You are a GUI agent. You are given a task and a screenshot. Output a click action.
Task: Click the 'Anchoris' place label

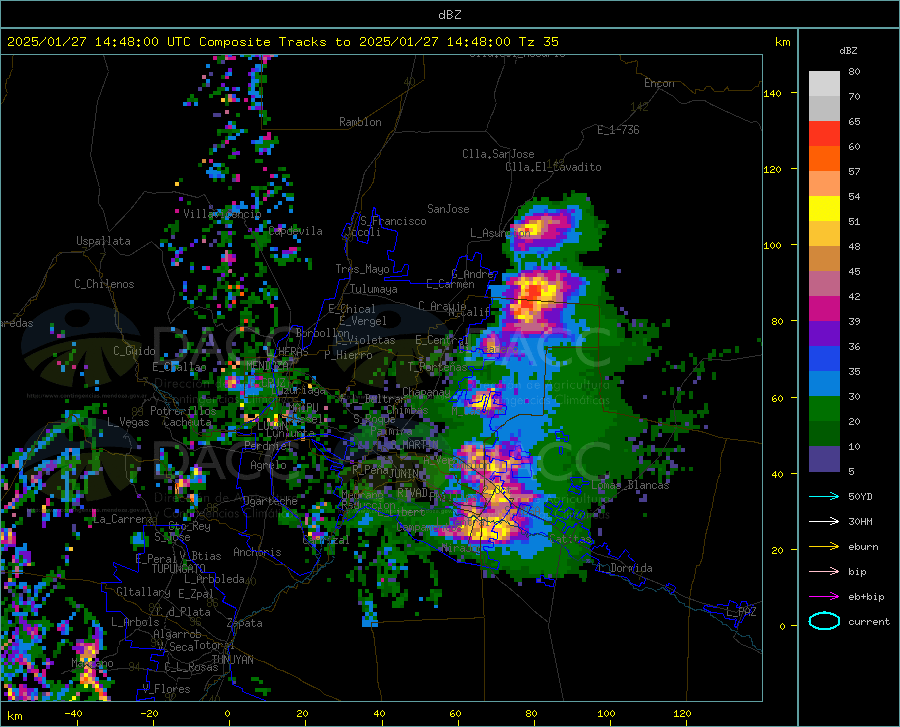257,553
